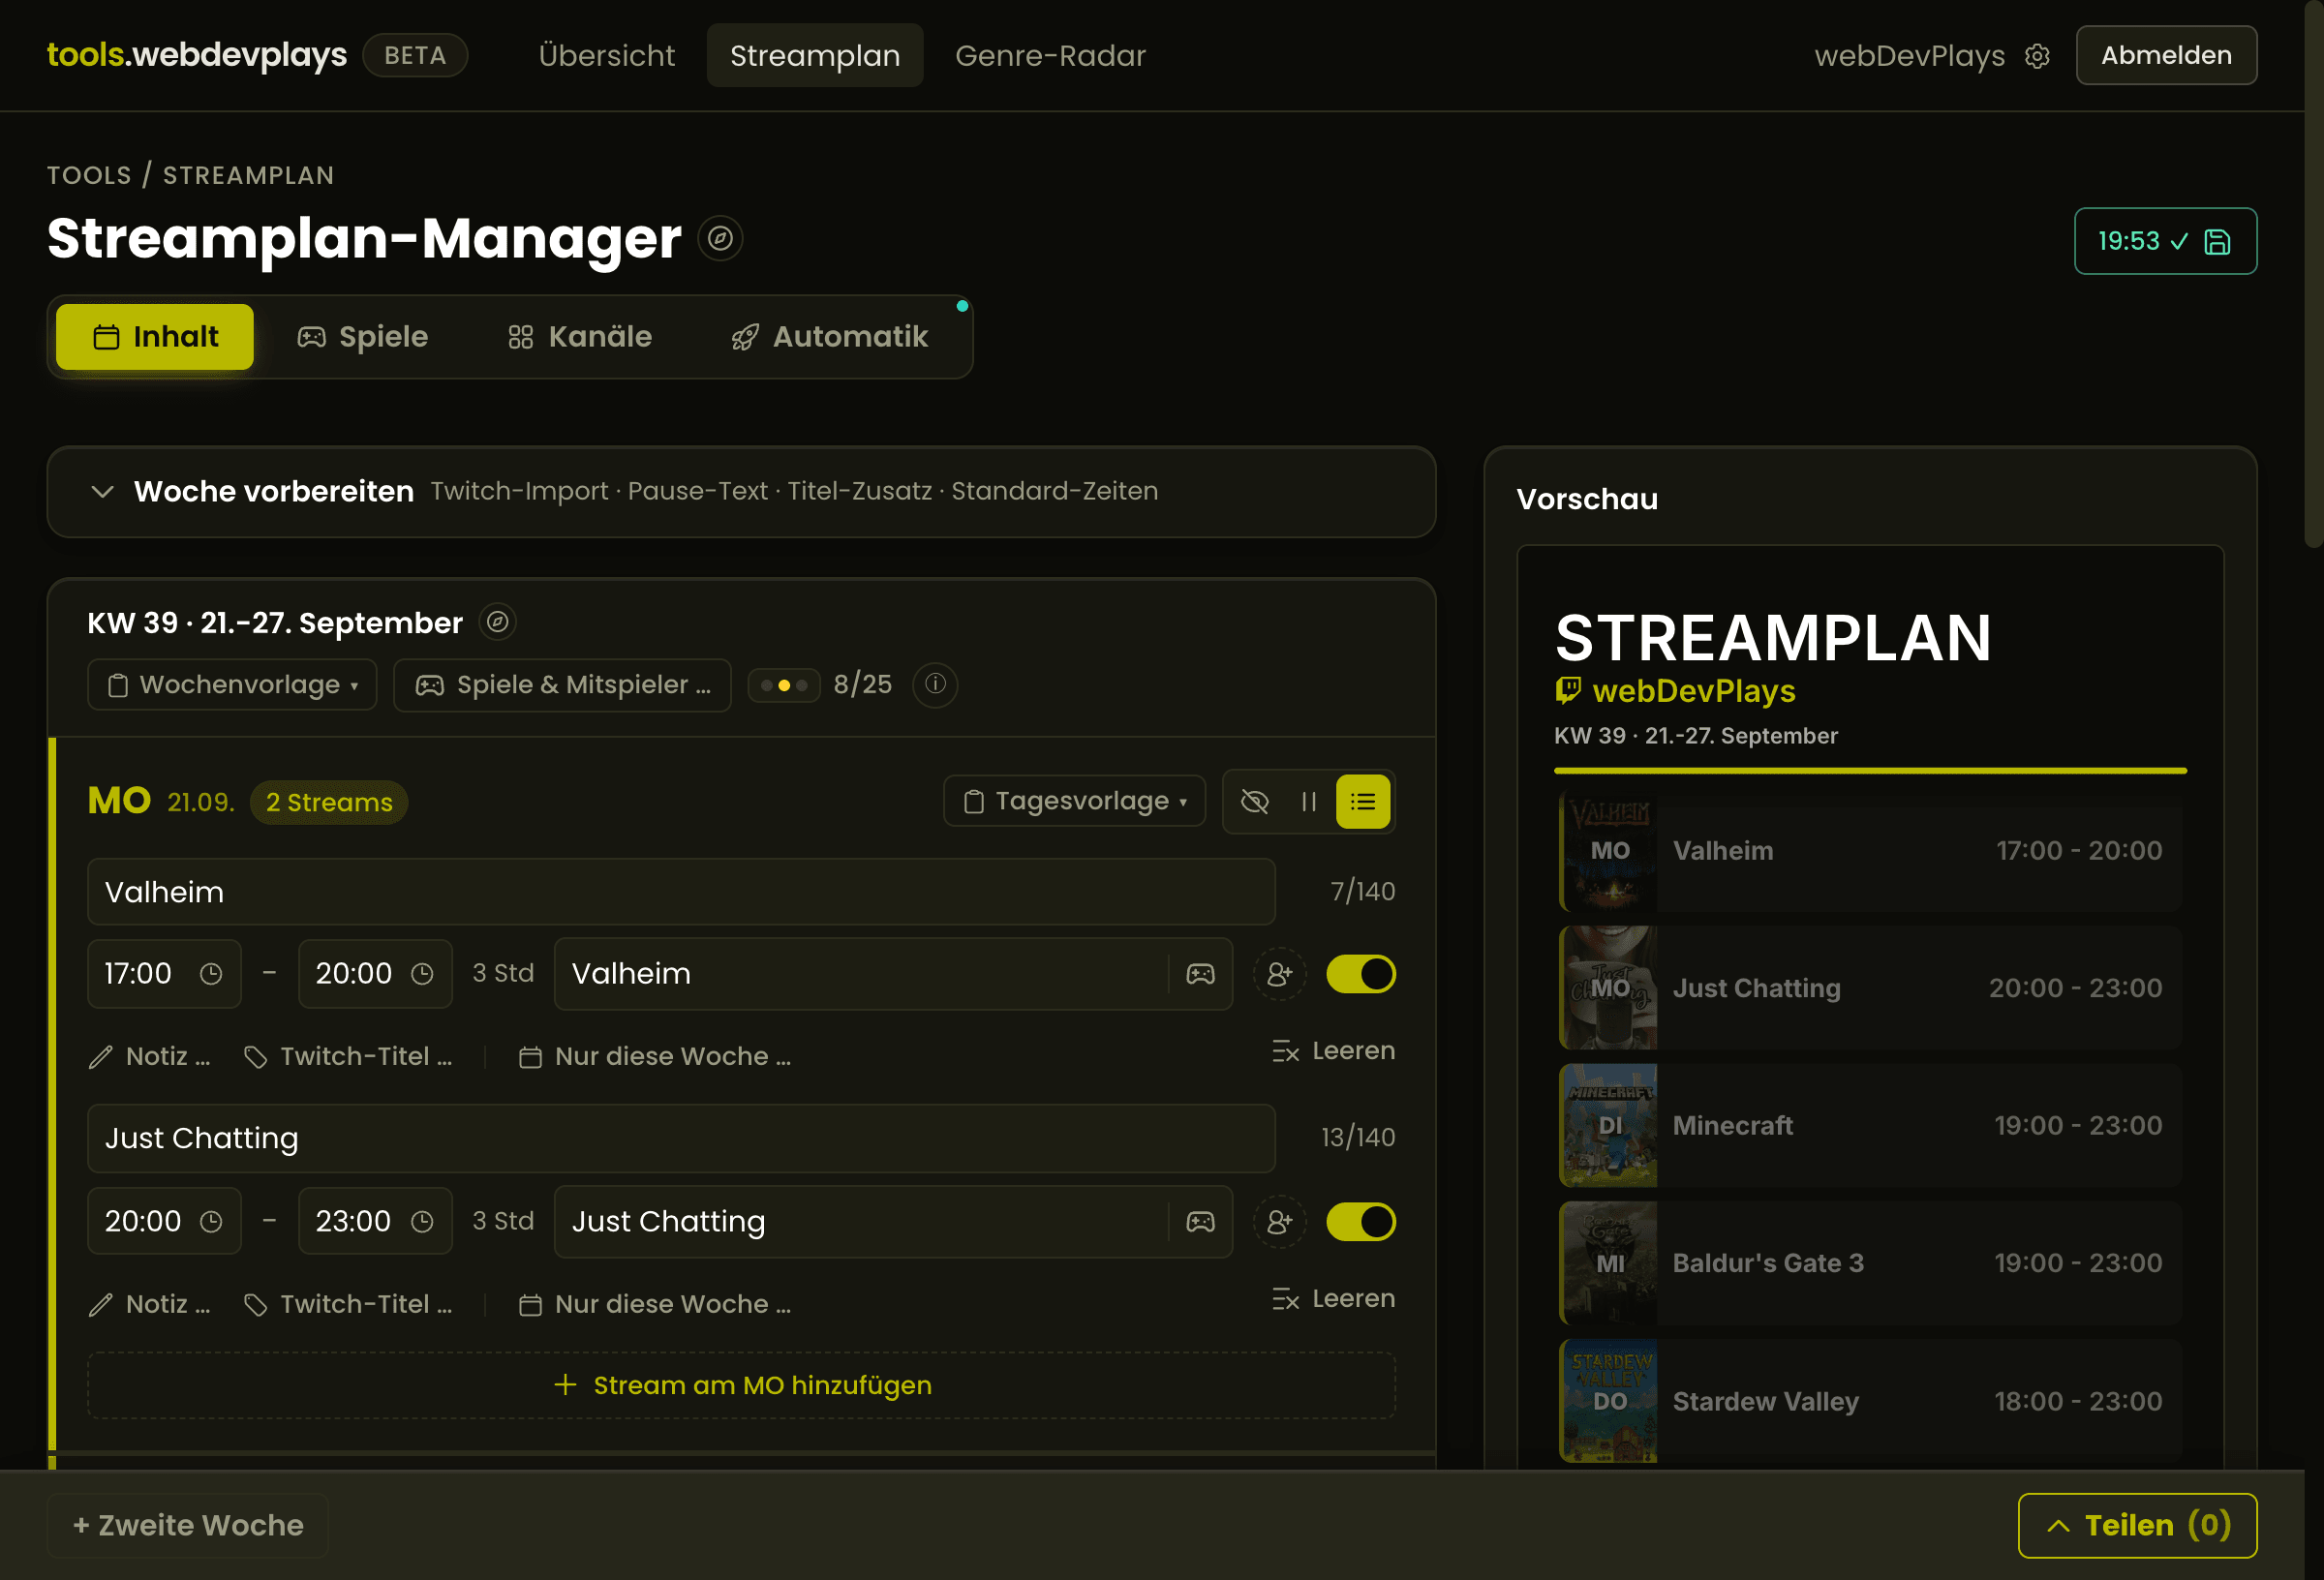Open clock picker for 23:00 end time
The height and width of the screenshot is (1580, 2324).
(x=423, y=1222)
